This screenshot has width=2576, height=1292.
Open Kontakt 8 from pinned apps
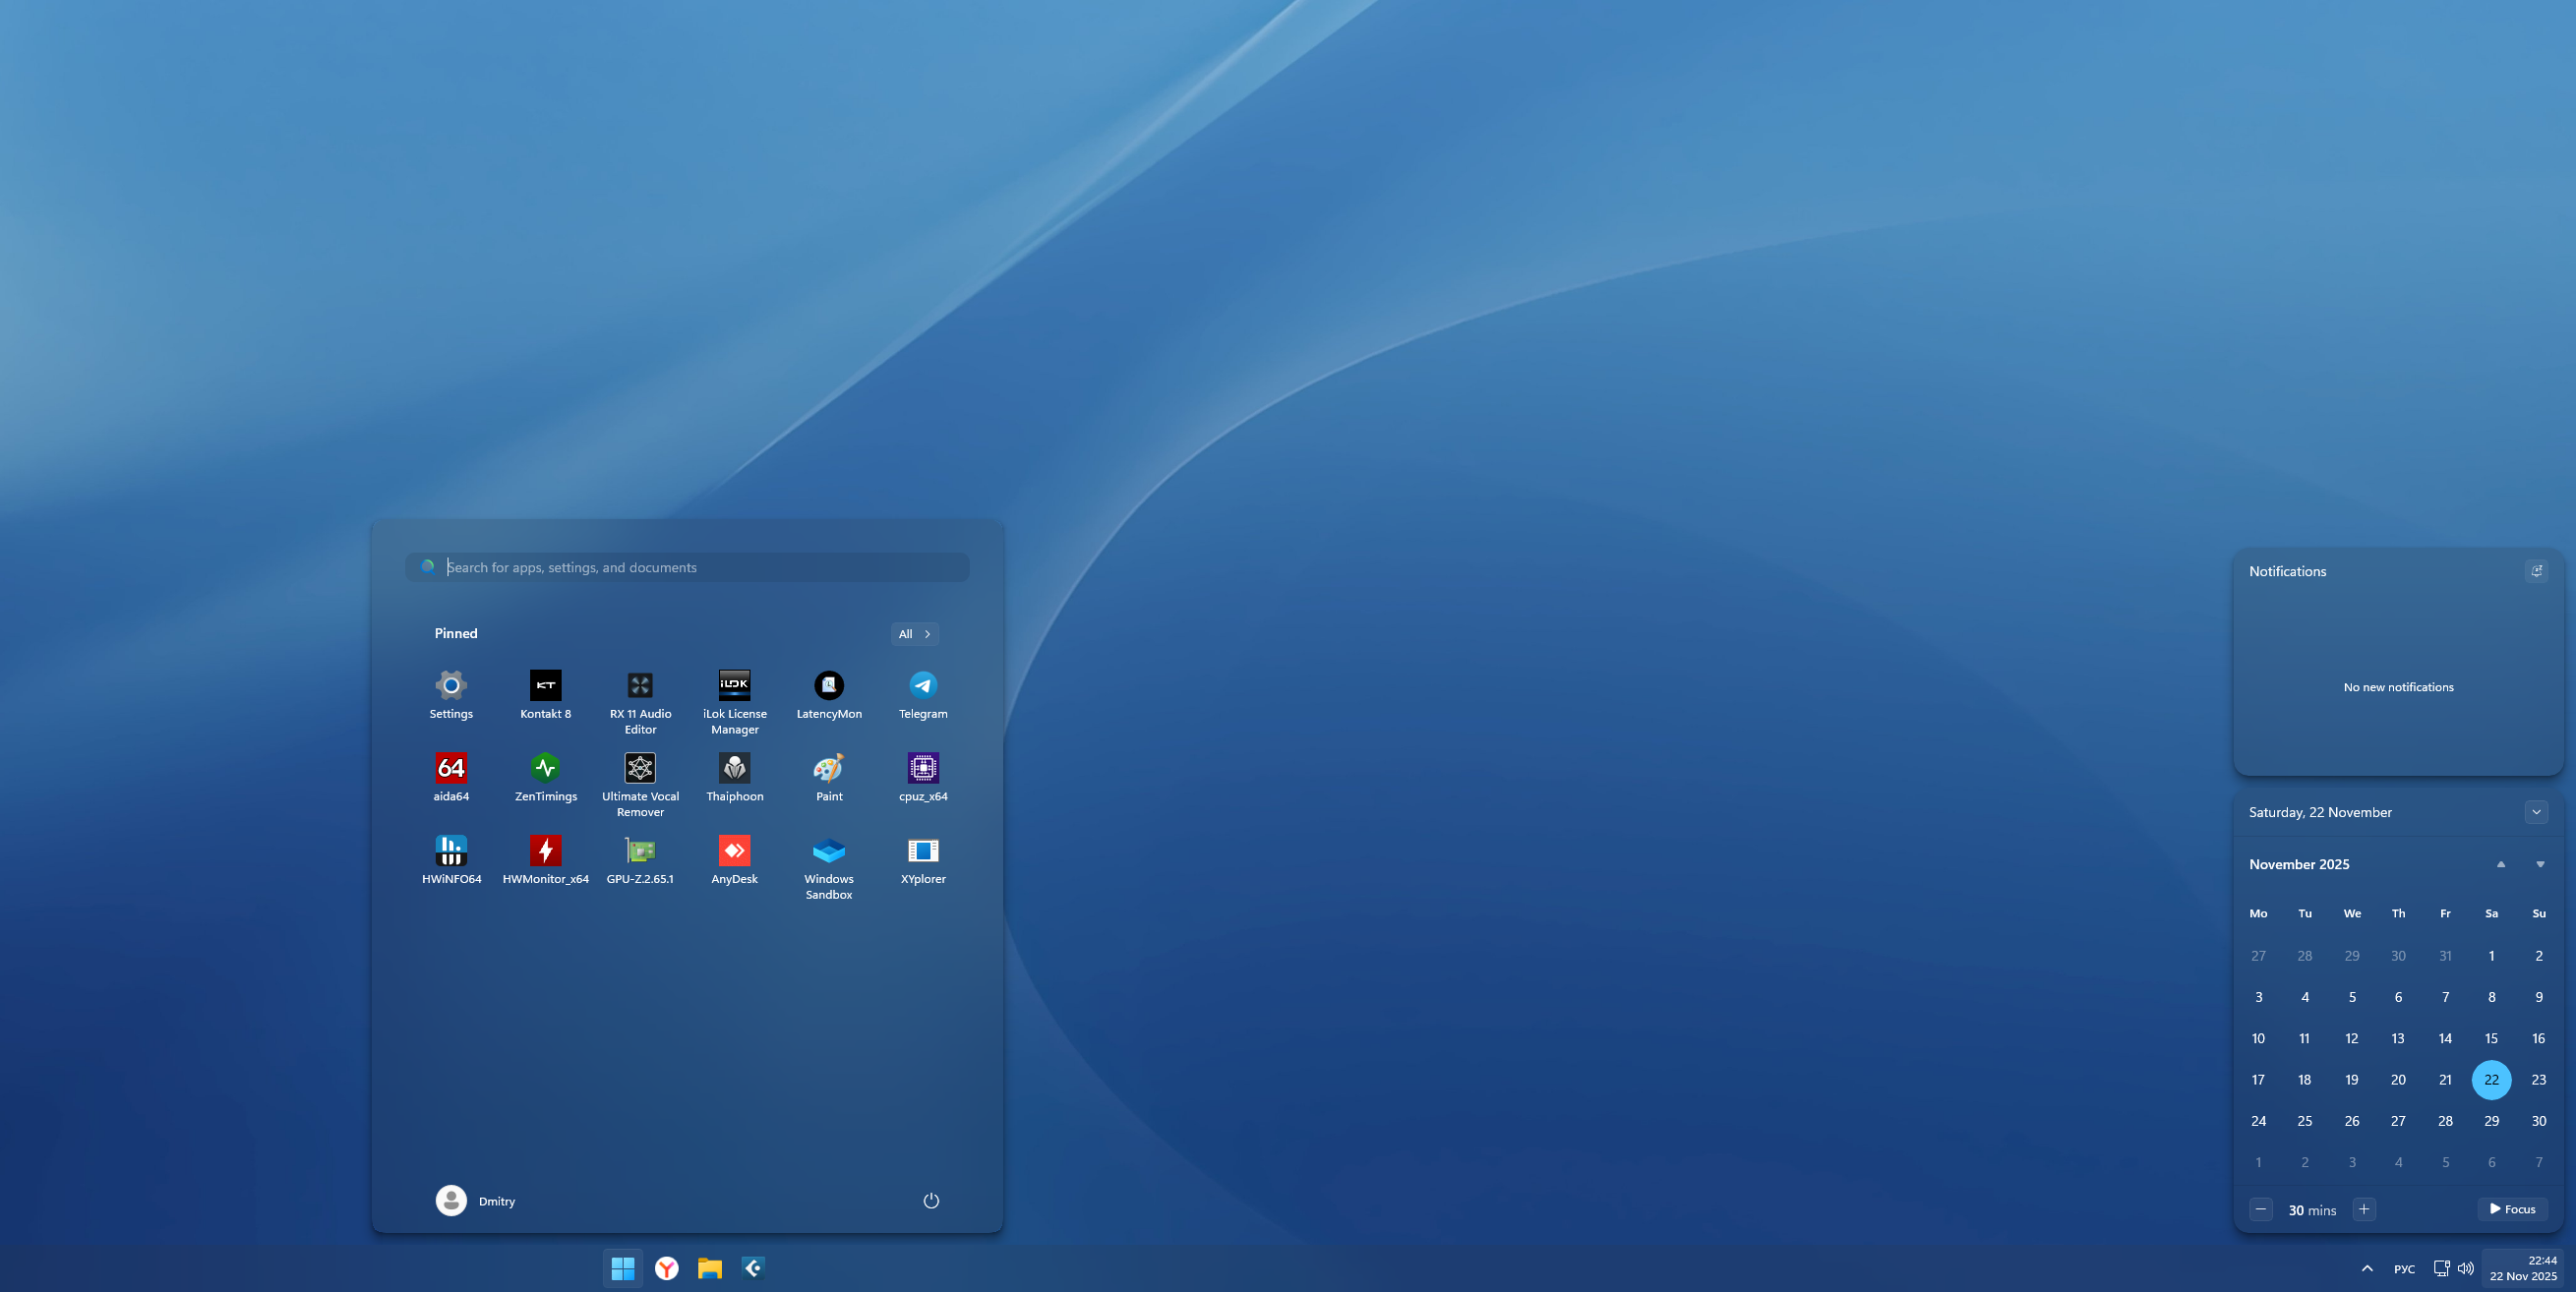point(545,686)
